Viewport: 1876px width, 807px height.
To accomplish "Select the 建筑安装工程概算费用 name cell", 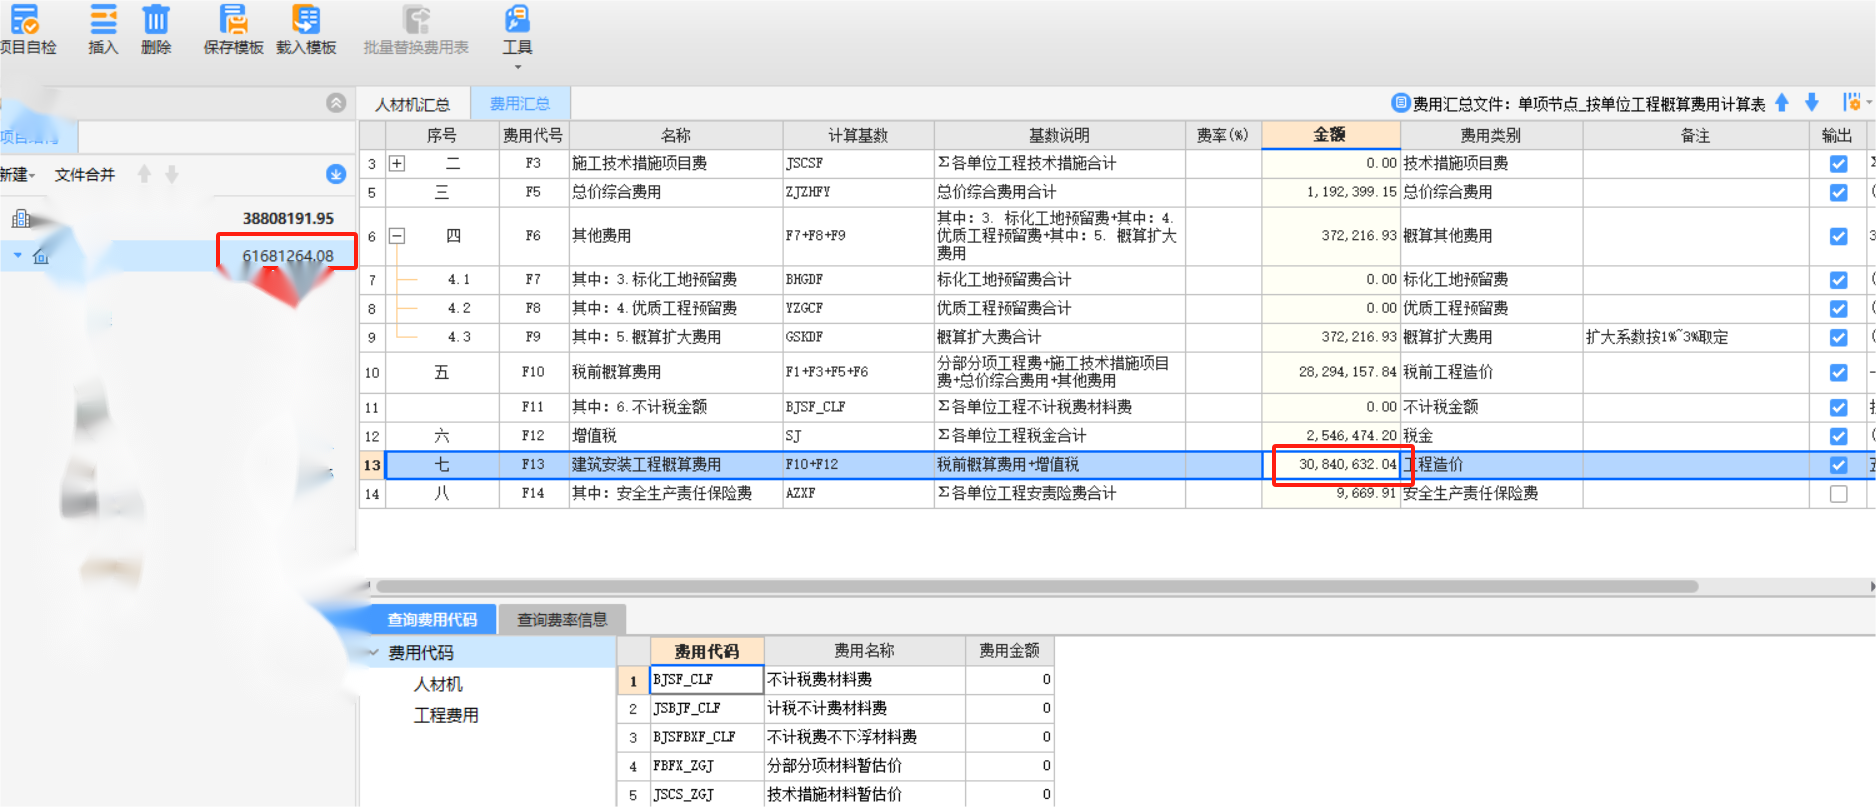I will (676, 465).
